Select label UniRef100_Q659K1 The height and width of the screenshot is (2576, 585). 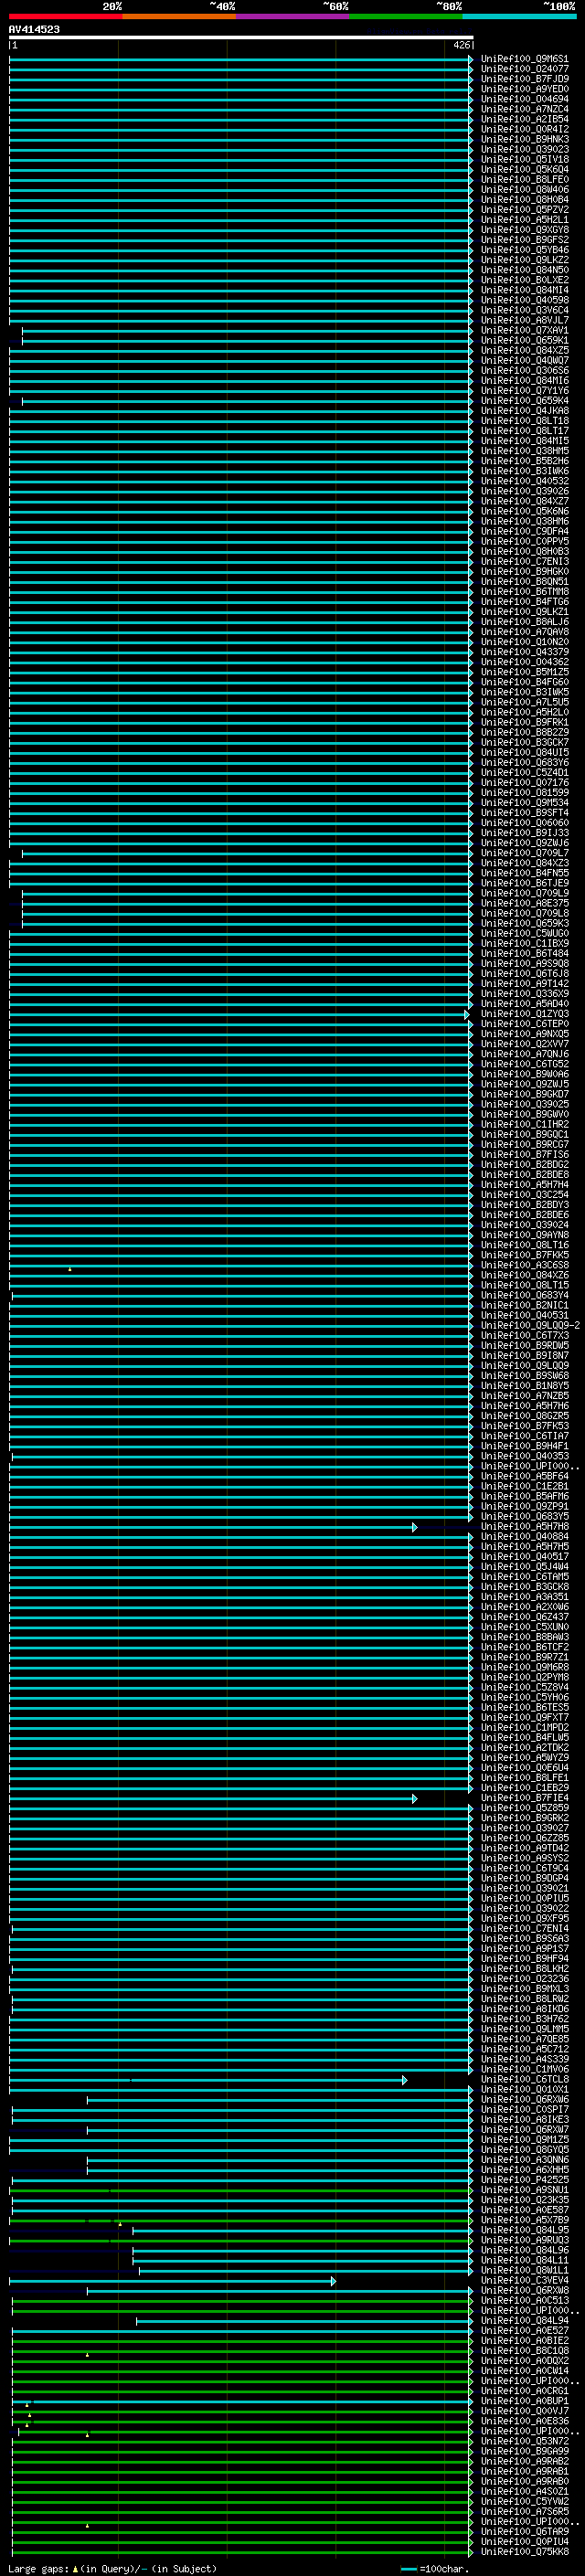pos(524,341)
